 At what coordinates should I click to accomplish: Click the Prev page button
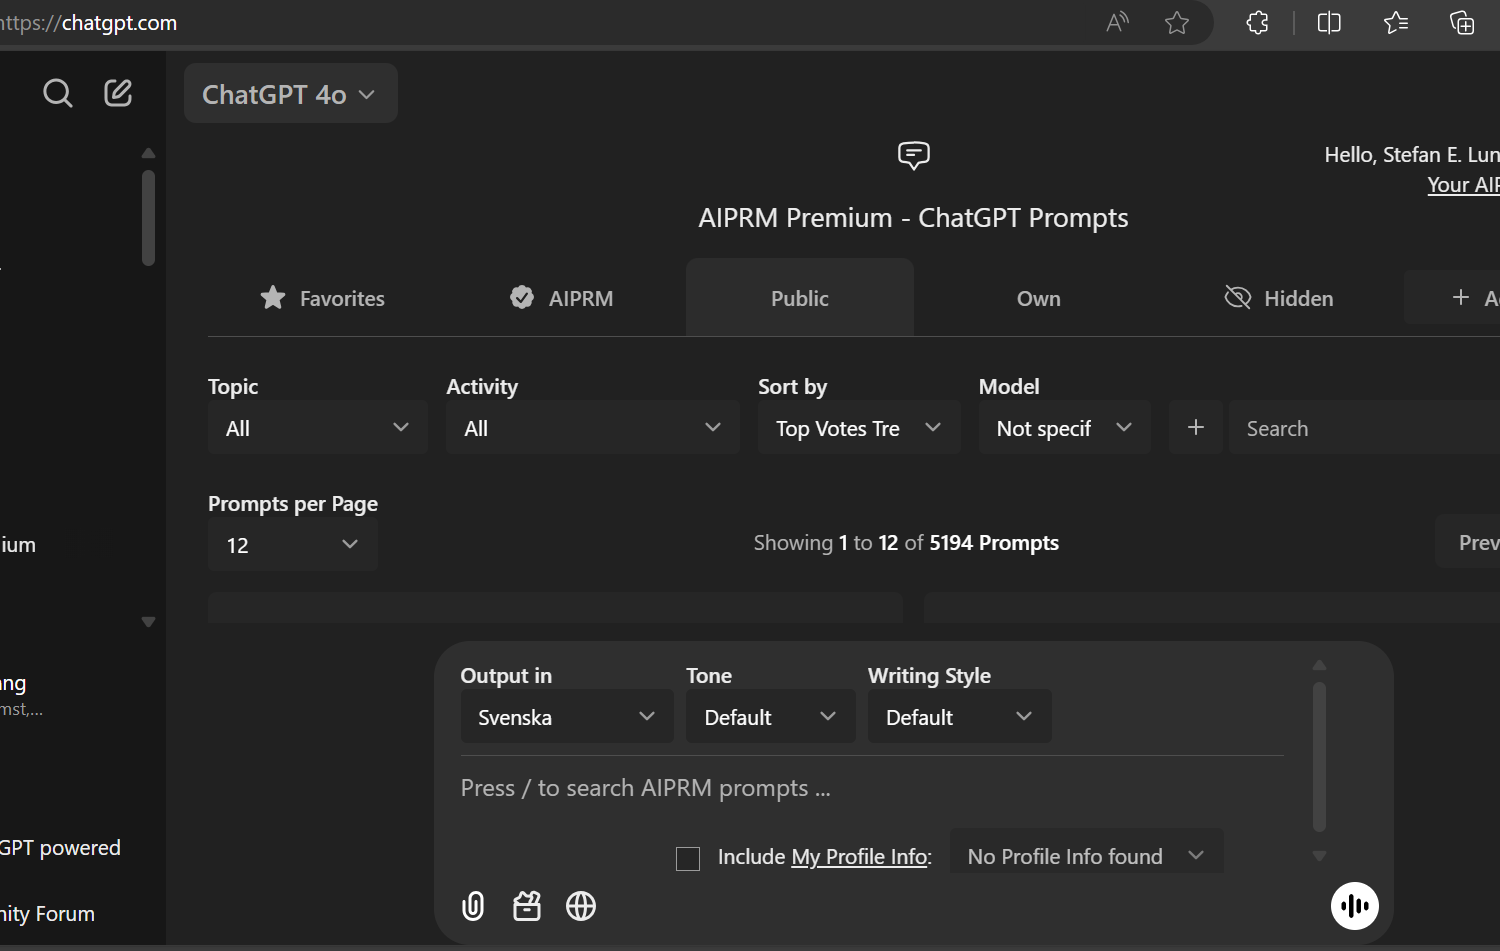1468,542
